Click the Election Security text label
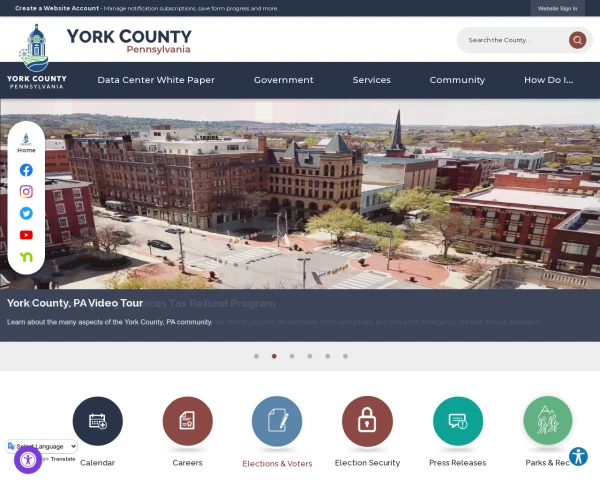600x480 pixels. [367, 463]
